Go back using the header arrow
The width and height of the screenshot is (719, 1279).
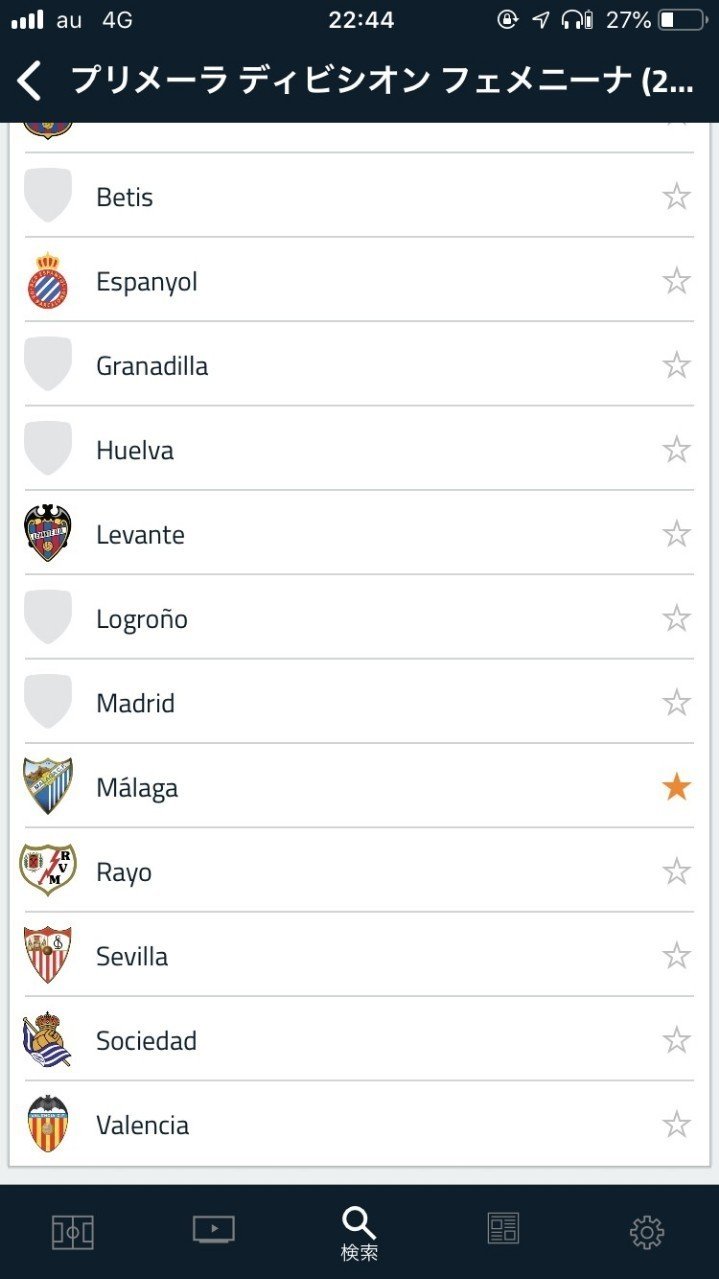30,80
